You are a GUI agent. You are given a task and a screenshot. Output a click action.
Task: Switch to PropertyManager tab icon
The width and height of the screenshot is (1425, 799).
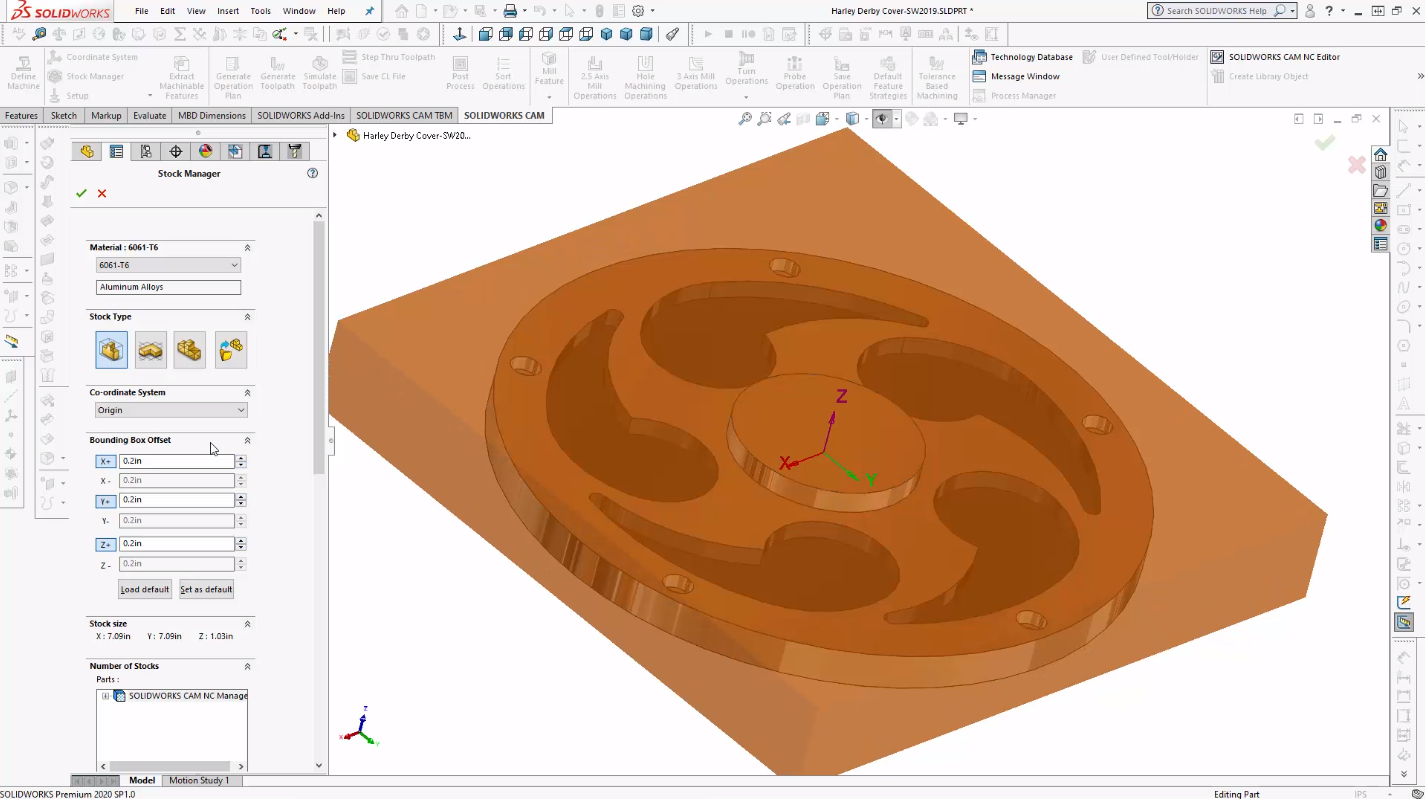pos(116,151)
